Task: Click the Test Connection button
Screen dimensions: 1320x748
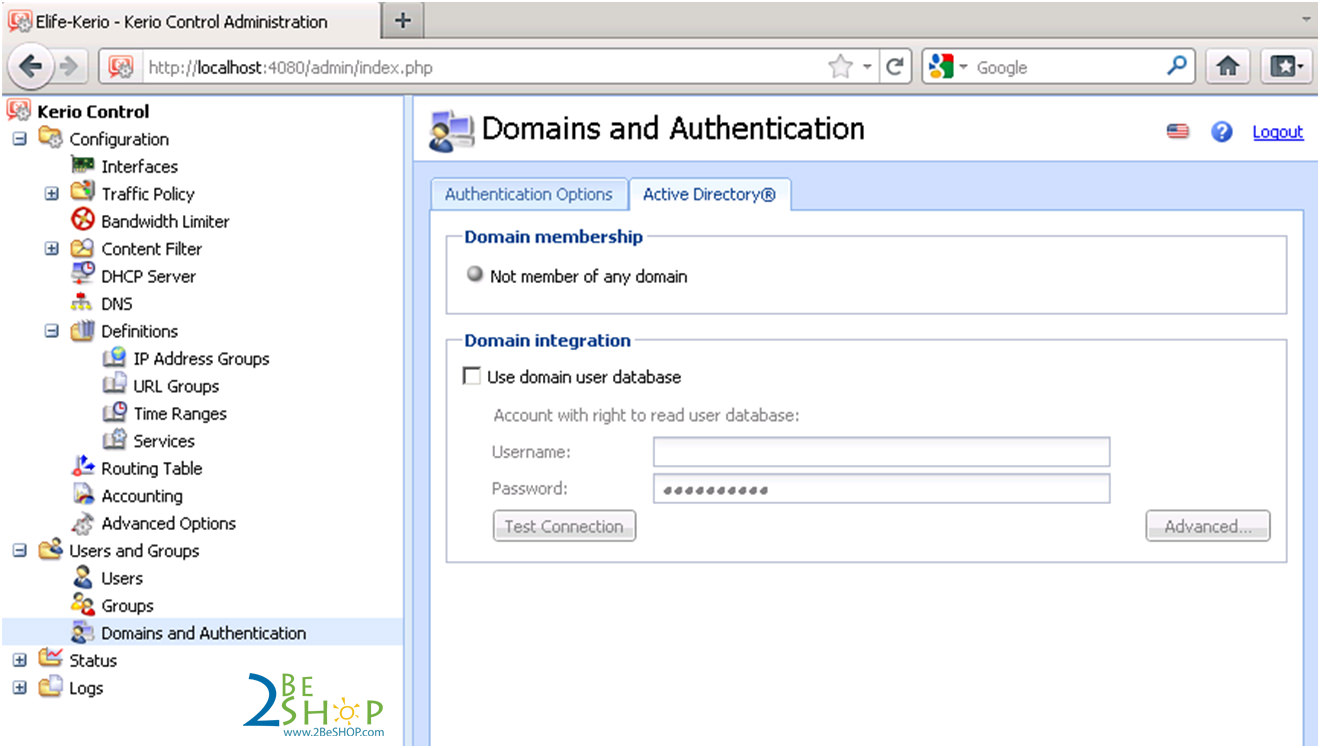Action: point(564,526)
